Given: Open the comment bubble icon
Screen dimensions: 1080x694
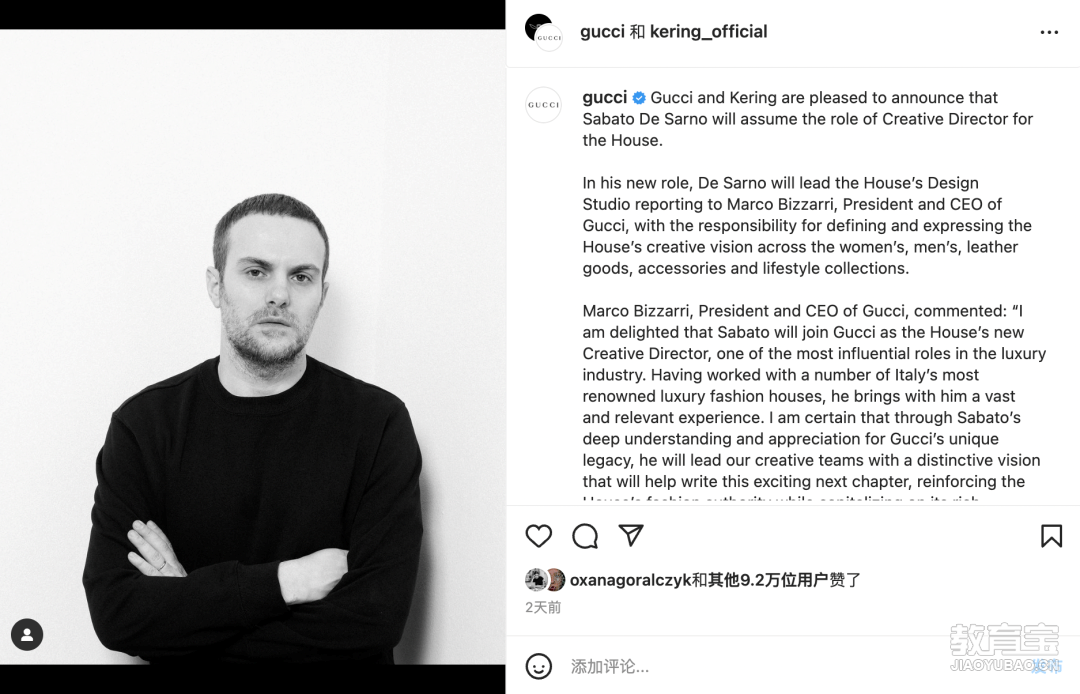Looking at the screenshot, I should tap(585, 536).
